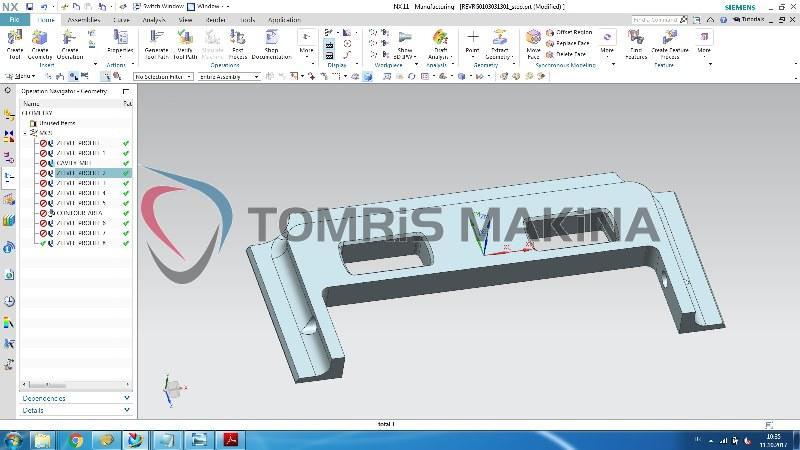
Task: Open File Explorer from the taskbar
Action: pos(43,440)
